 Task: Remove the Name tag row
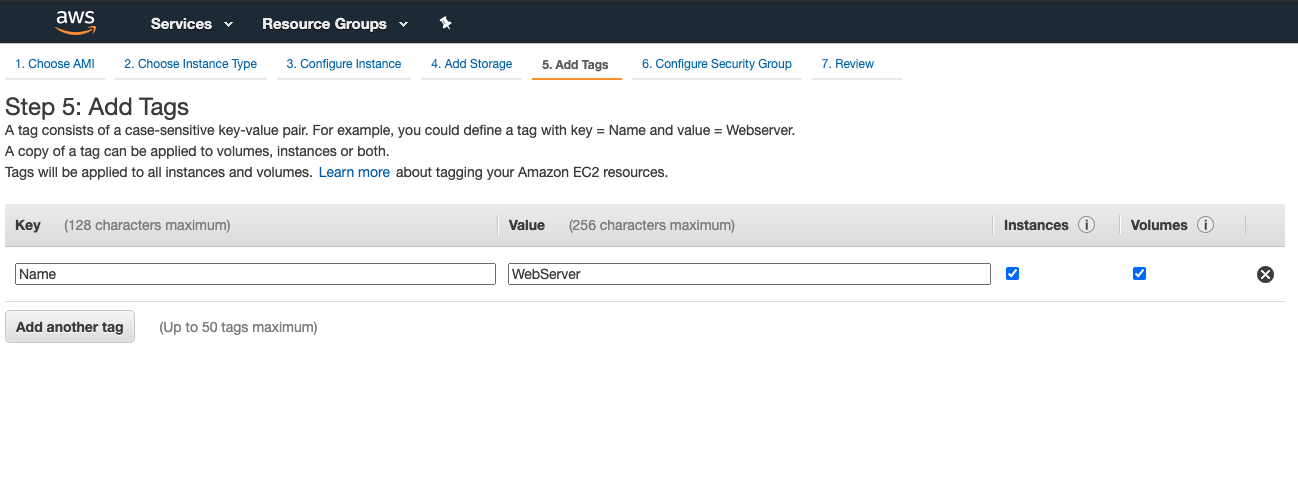pos(1265,274)
